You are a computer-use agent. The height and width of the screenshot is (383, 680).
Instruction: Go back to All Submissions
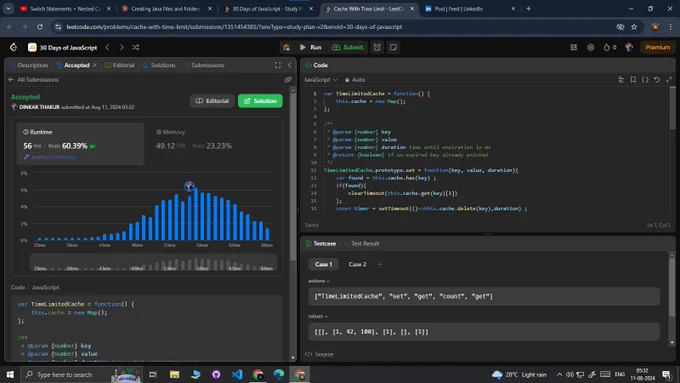[x=33, y=80]
